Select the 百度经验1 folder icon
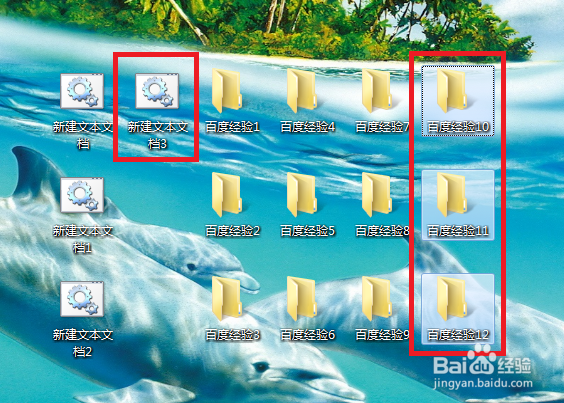564x403 pixels. 227,91
